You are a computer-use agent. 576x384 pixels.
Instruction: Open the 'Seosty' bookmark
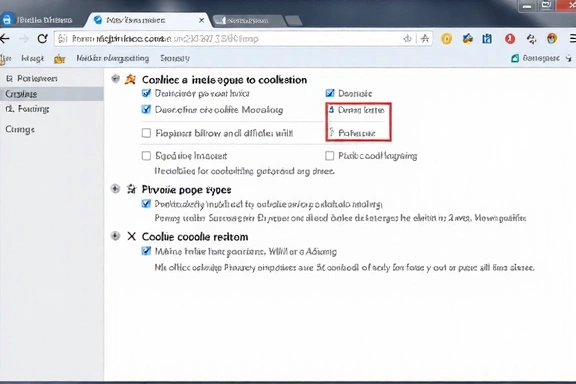[175, 58]
